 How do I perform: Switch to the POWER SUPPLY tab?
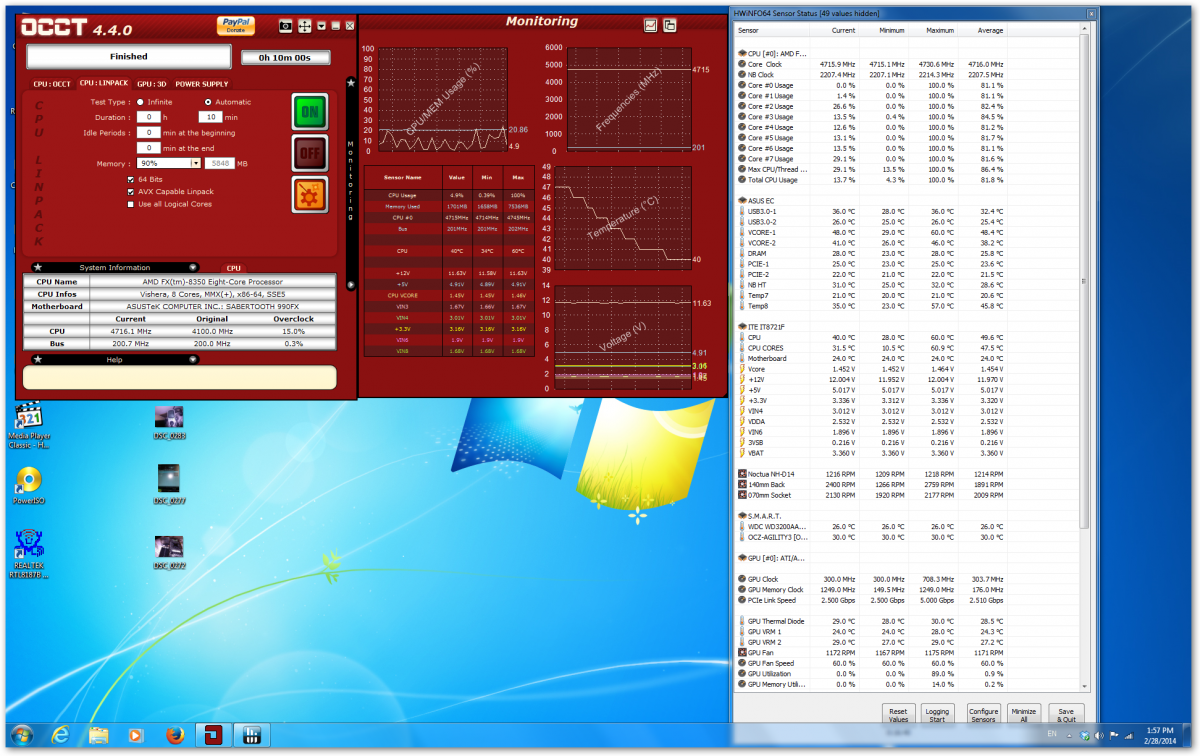pyautogui.click(x=202, y=84)
